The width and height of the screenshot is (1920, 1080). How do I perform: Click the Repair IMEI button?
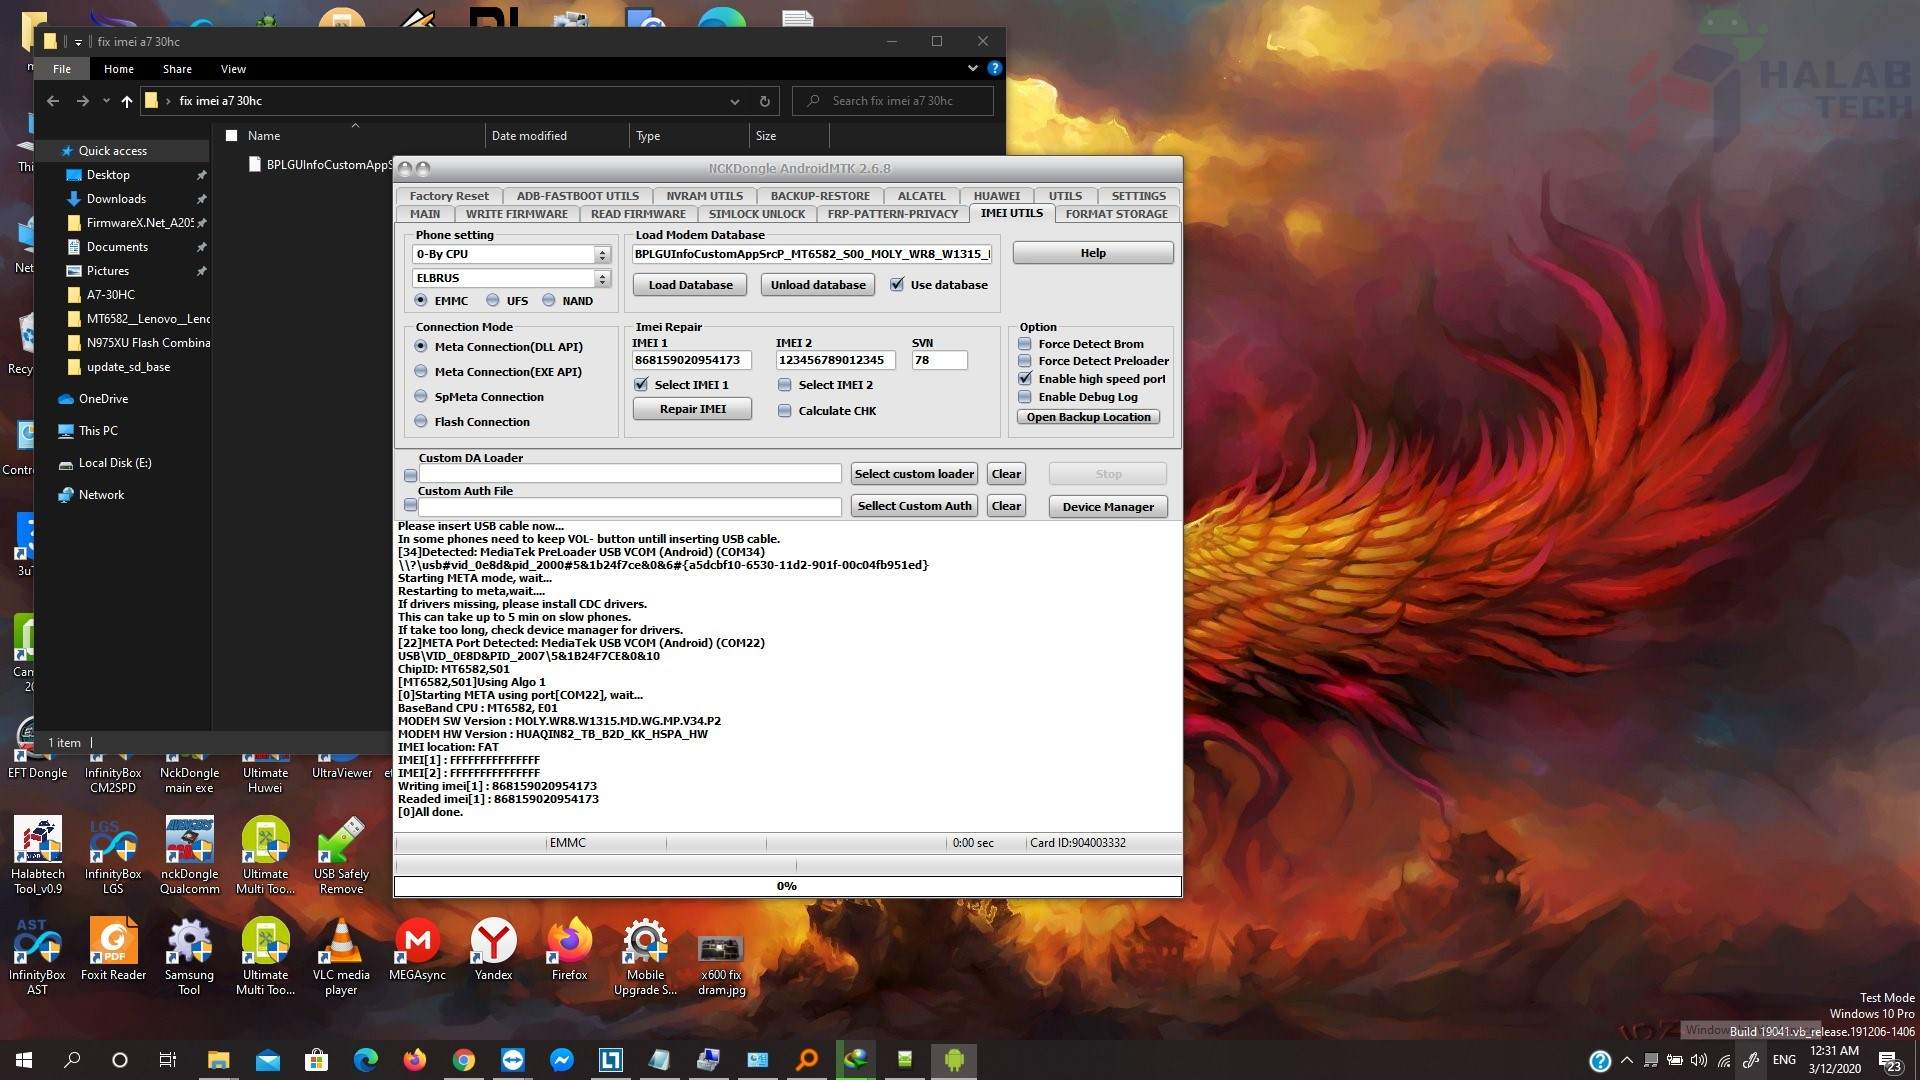point(692,408)
